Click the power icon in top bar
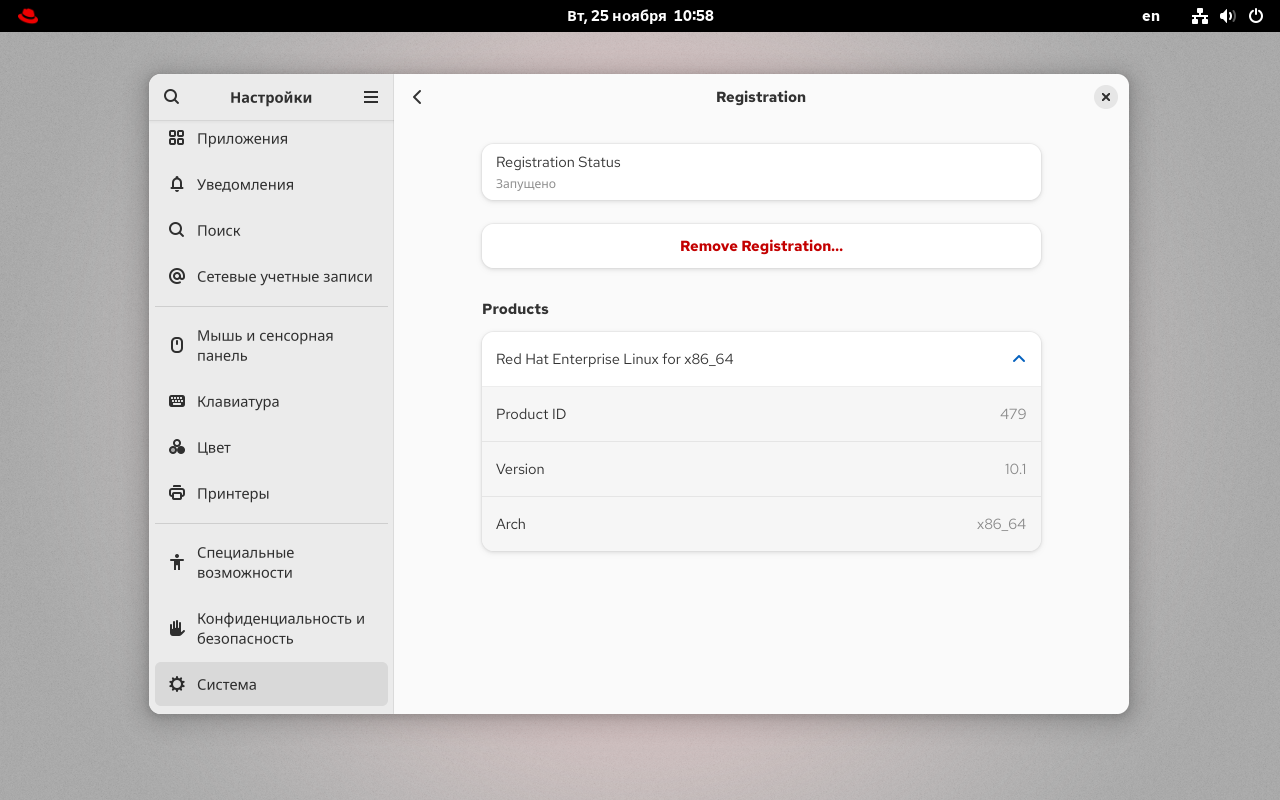 click(x=1255, y=16)
